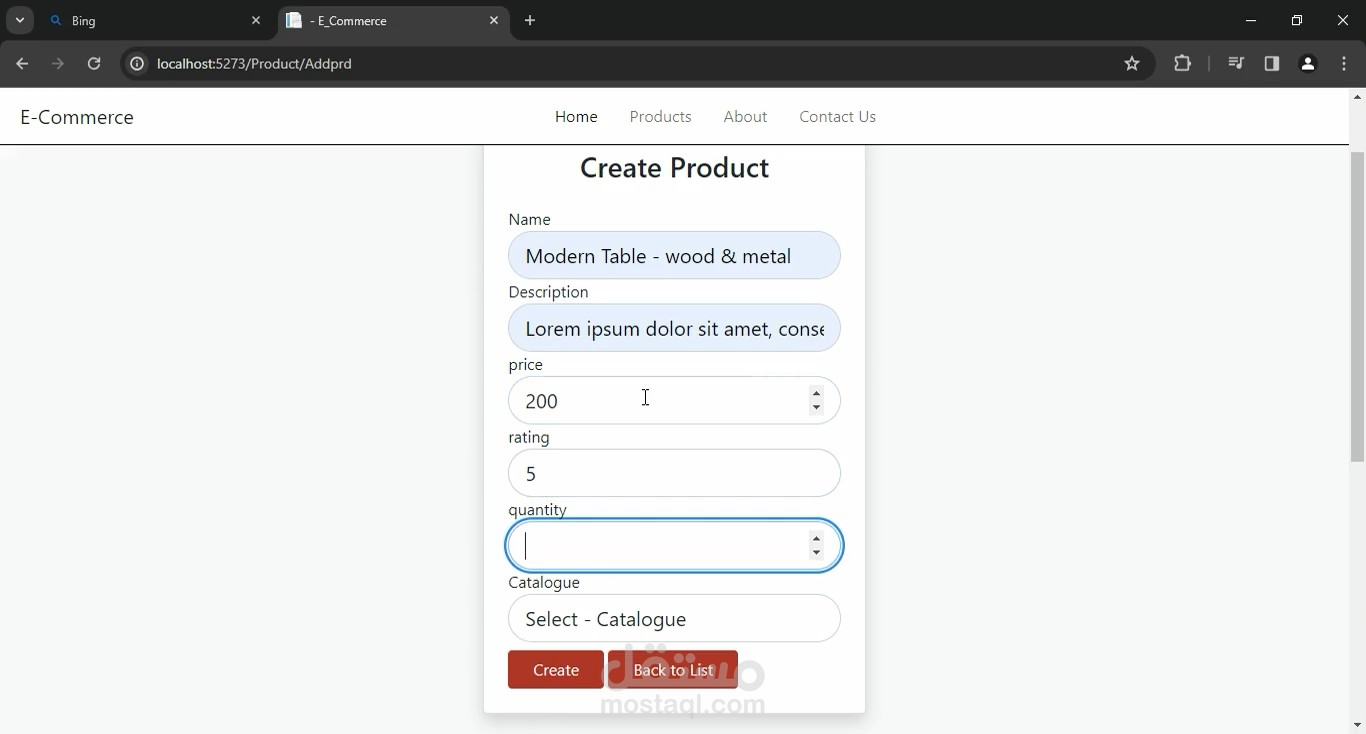The image size is (1366, 734).
Task: Switch to the Bing tab
Action: [x=156, y=21]
